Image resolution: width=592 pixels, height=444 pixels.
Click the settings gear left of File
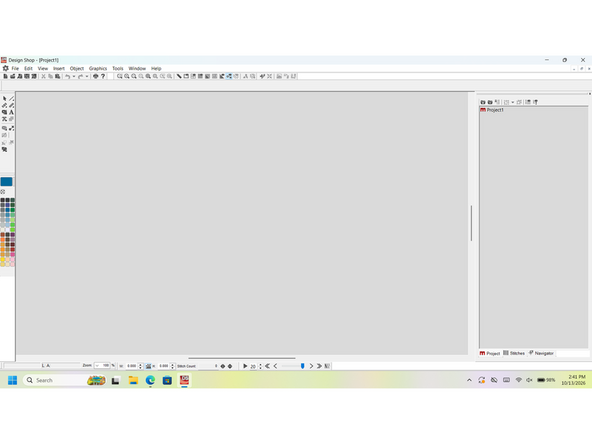pos(5,68)
